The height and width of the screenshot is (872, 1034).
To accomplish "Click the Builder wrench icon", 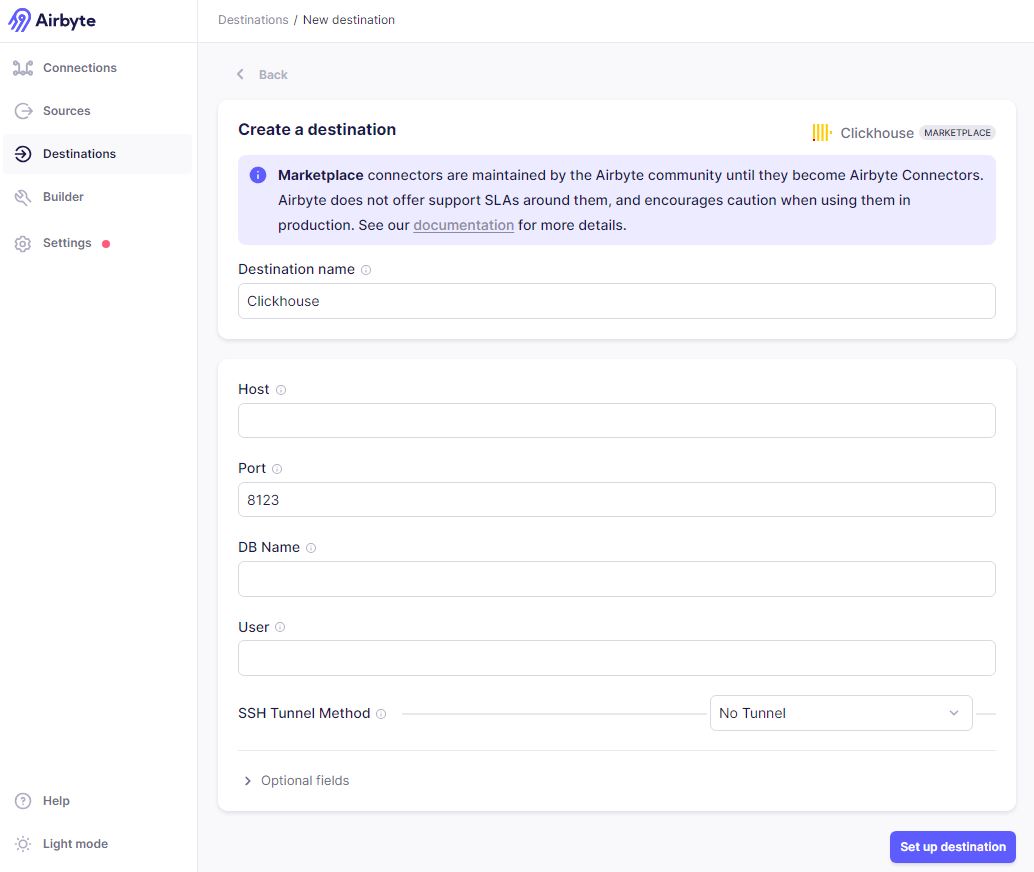I will coord(23,197).
